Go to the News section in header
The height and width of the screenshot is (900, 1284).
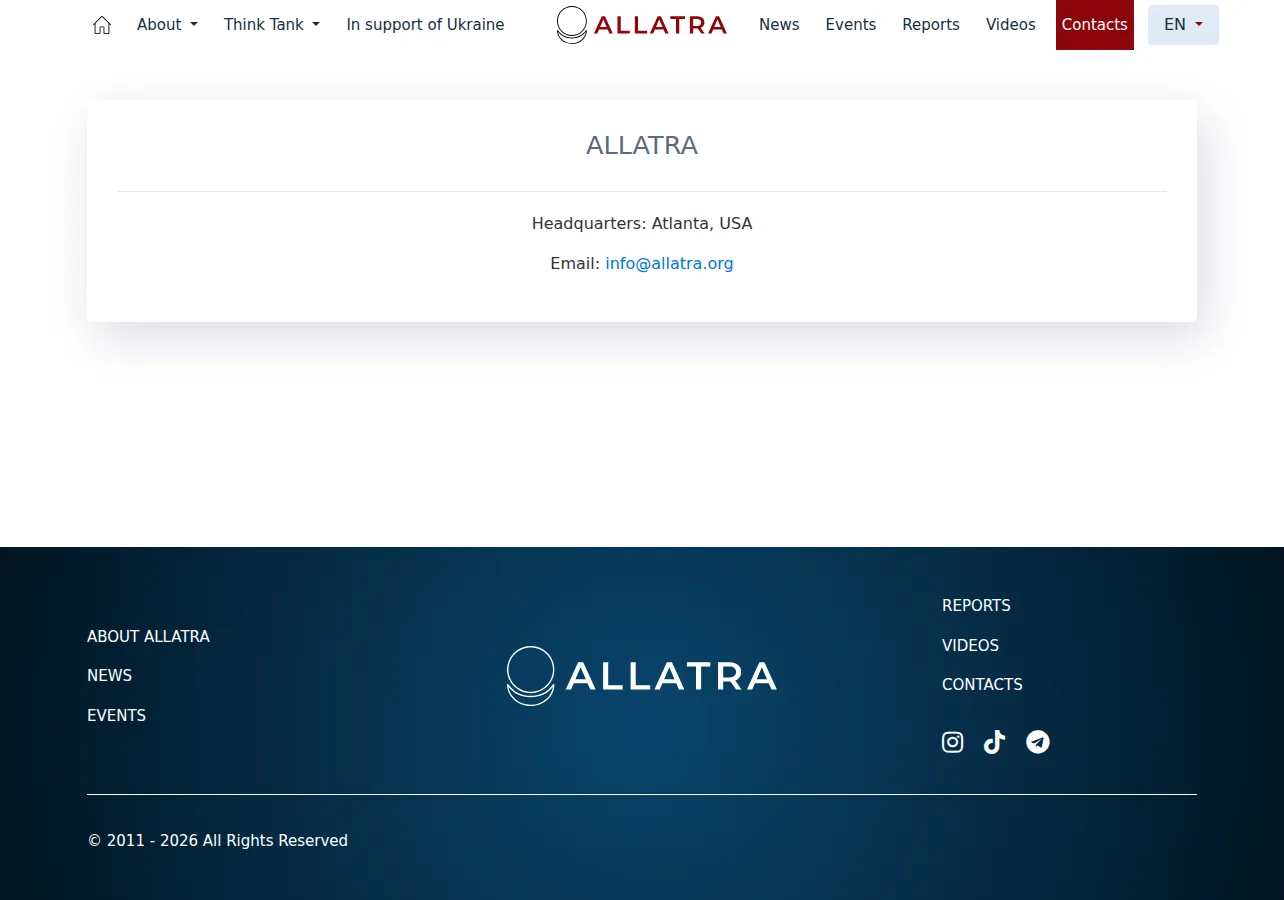pyautogui.click(x=779, y=25)
